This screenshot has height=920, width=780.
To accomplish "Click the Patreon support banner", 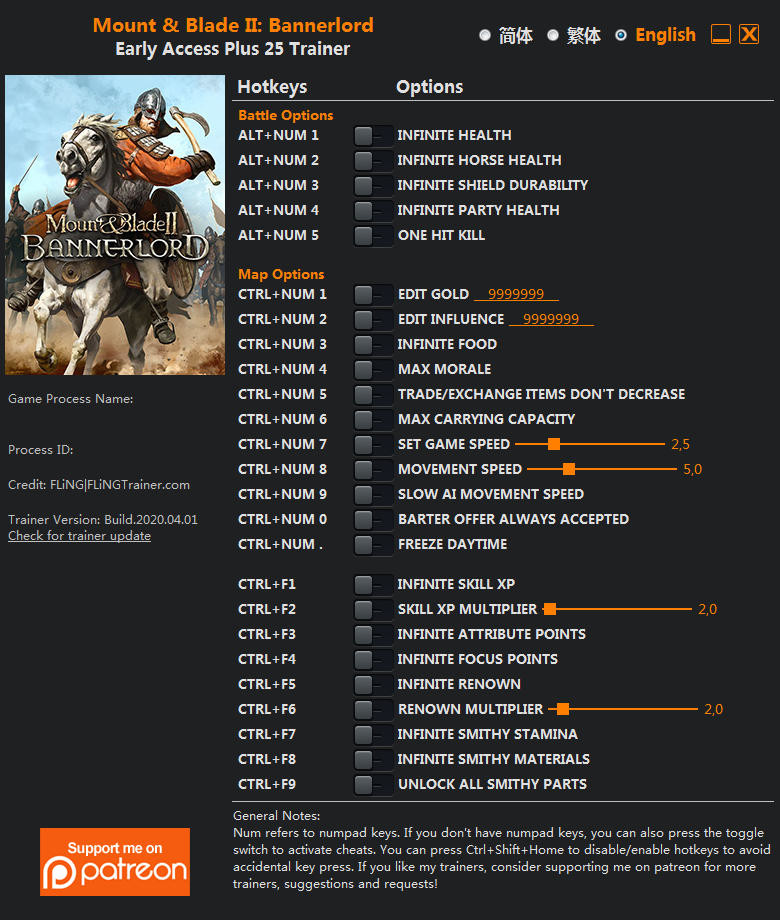I will (x=114, y=861).
